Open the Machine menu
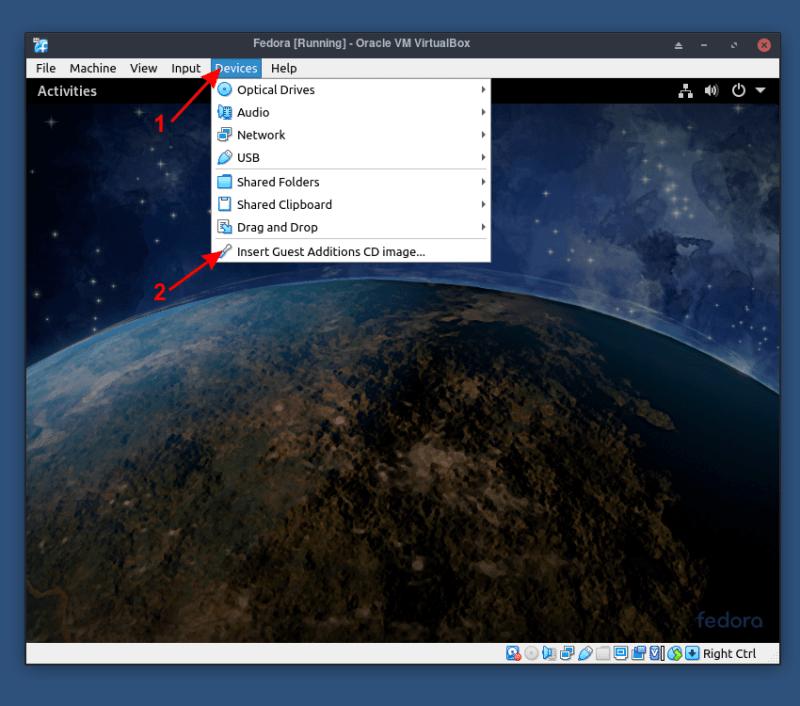The width and height of the screenshot is (800, 706). pos(93,68)
